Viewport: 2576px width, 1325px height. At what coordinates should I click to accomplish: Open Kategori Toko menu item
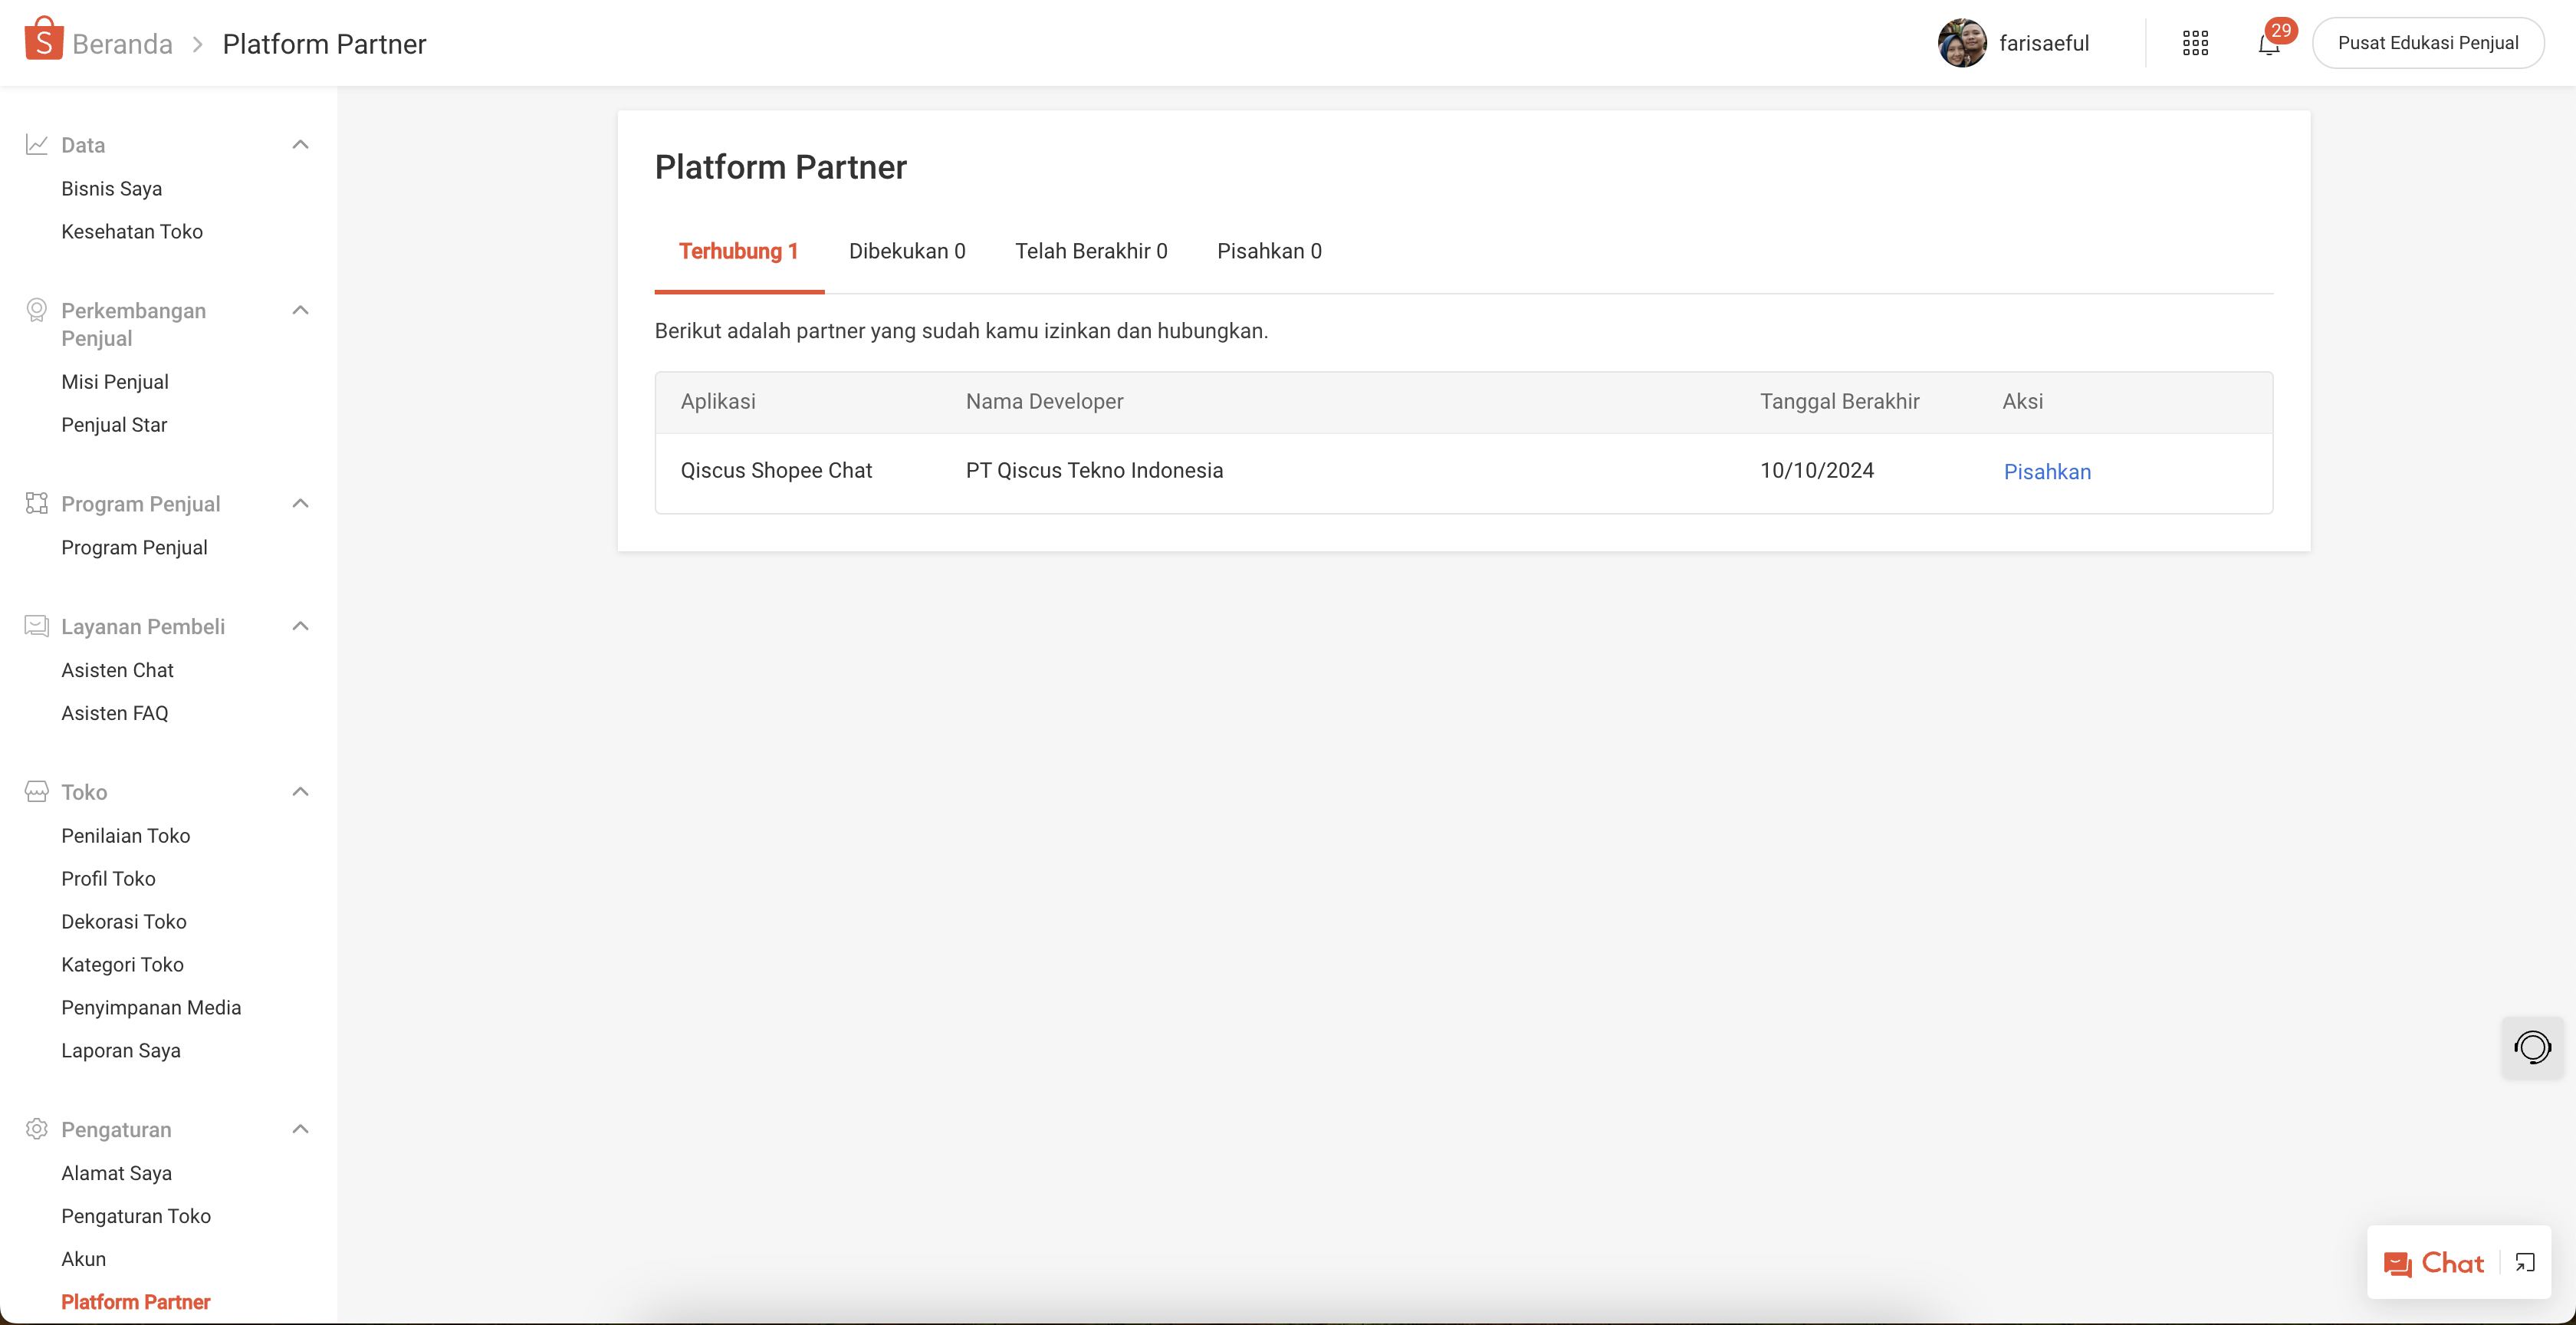(122, 965)
